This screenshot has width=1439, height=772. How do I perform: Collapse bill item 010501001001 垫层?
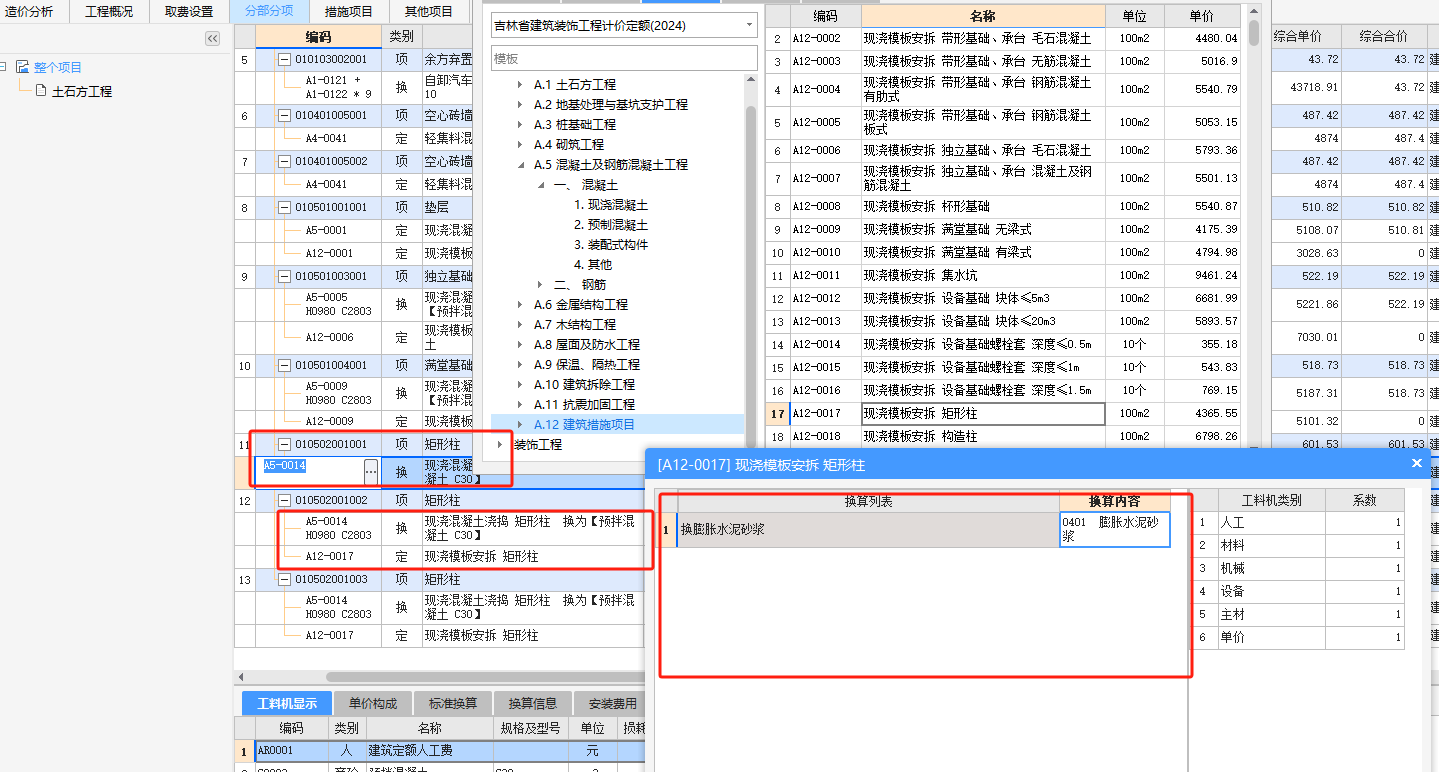point(284,208)
